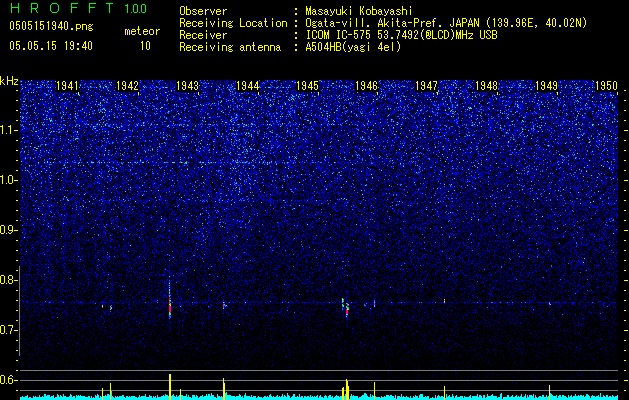Click location text Ogata-vill. Akita-Pref. JAPAN
Image resolution: width=629 pixels, height=400 pixels.
click(392, 23)
